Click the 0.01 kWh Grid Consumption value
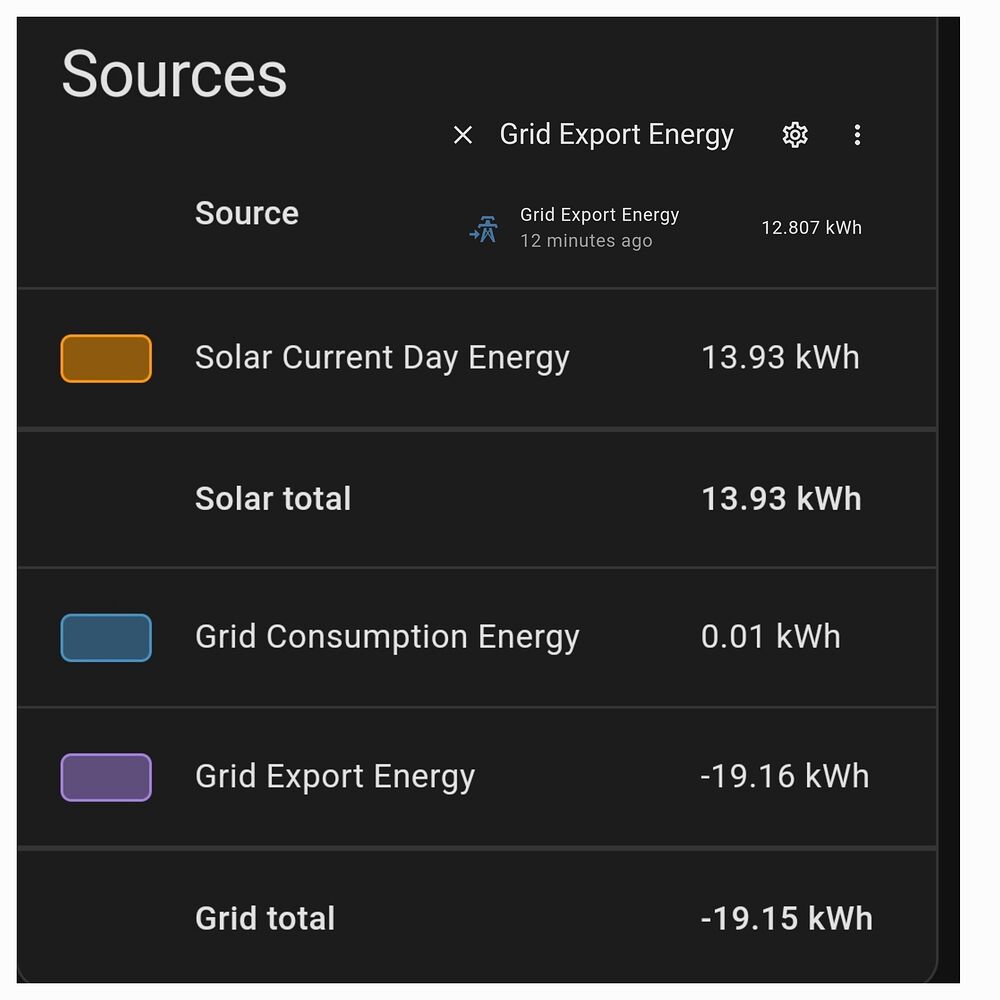This screenshot has height=1000, width=1000. tap(770, 637)
